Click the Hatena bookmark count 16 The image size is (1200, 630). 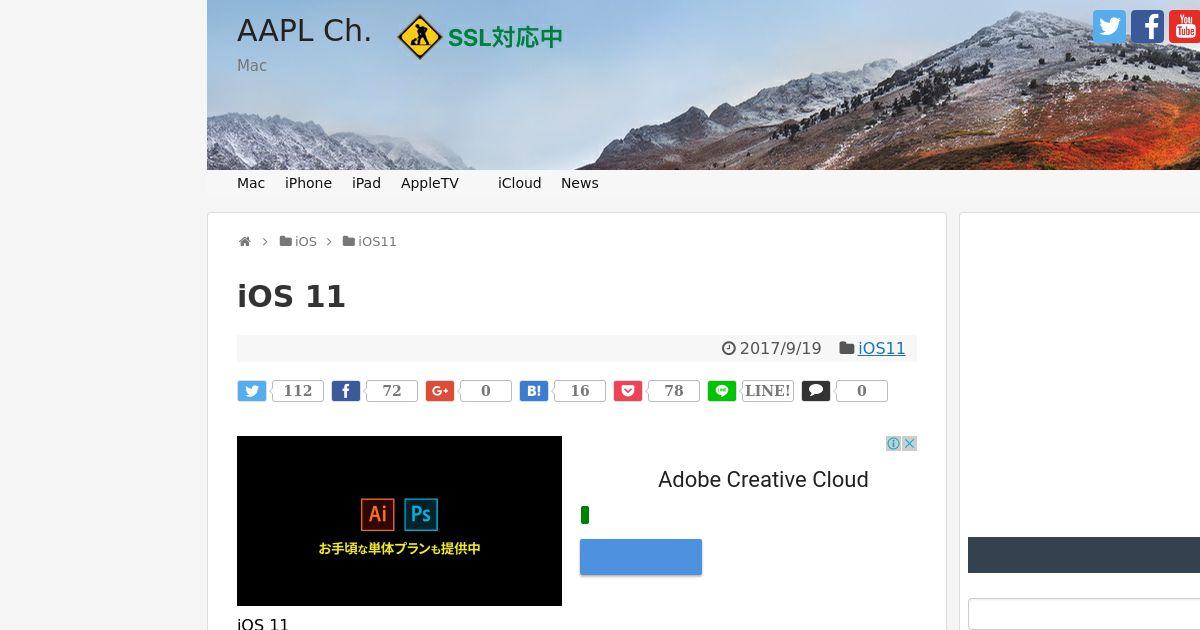[x=580, y=391]
